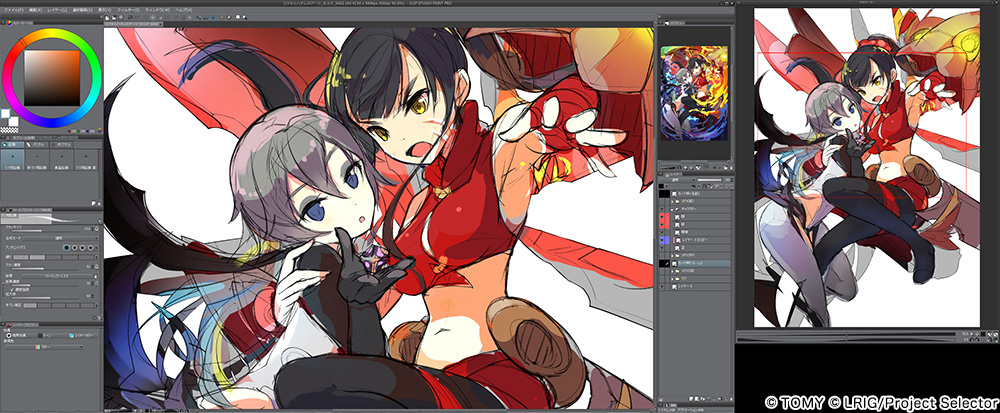1000x413 pixels.
Task: Adjust the layer opacity slider in Layer panel
Action: click(x=709, y=180)
